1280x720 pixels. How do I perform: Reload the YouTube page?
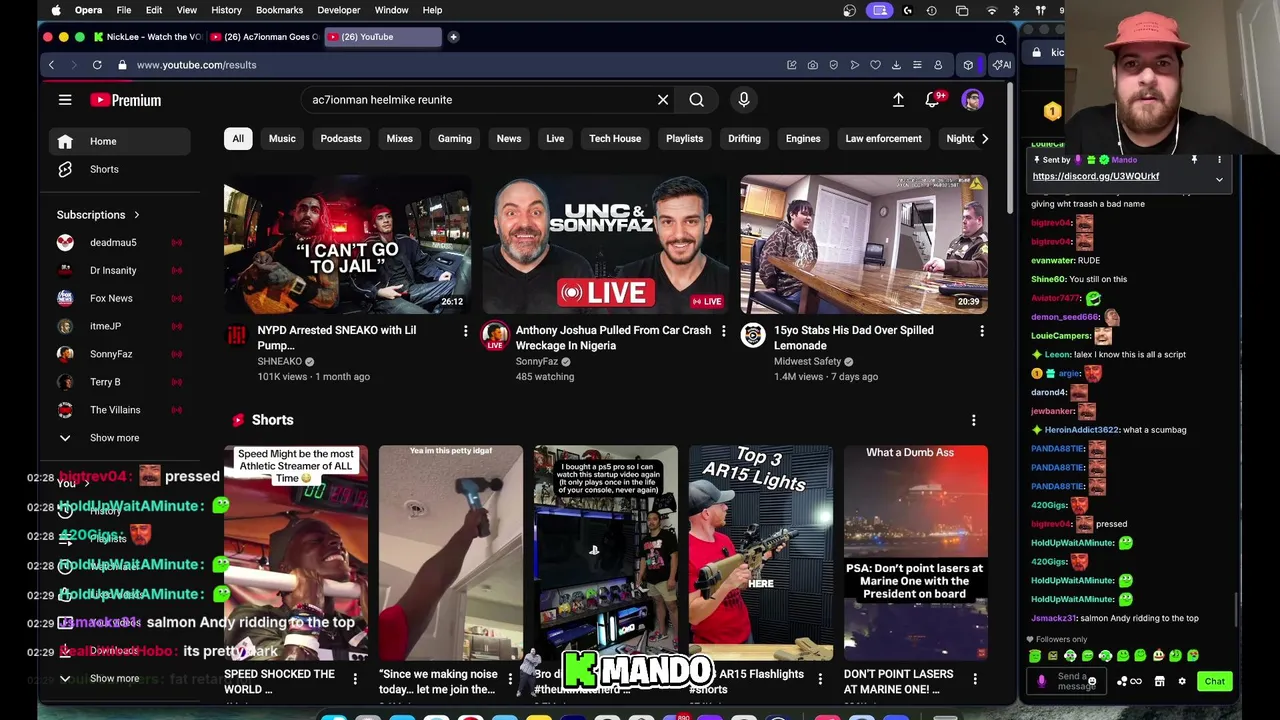(97, 65)
